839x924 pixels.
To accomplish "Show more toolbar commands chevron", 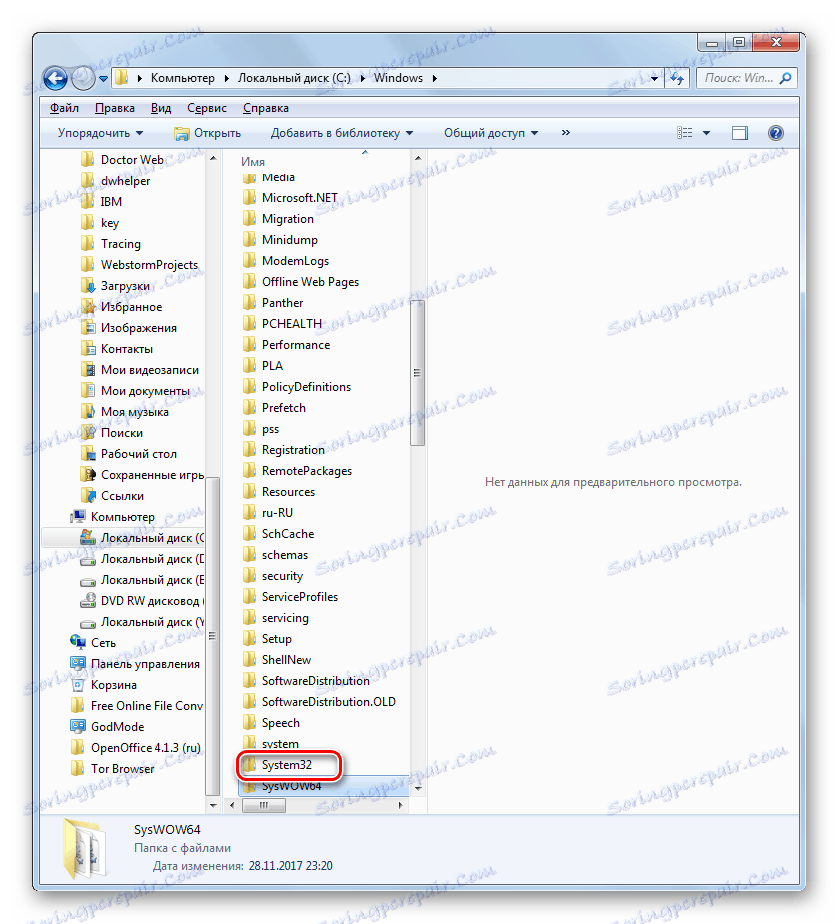I will point(566,133).
